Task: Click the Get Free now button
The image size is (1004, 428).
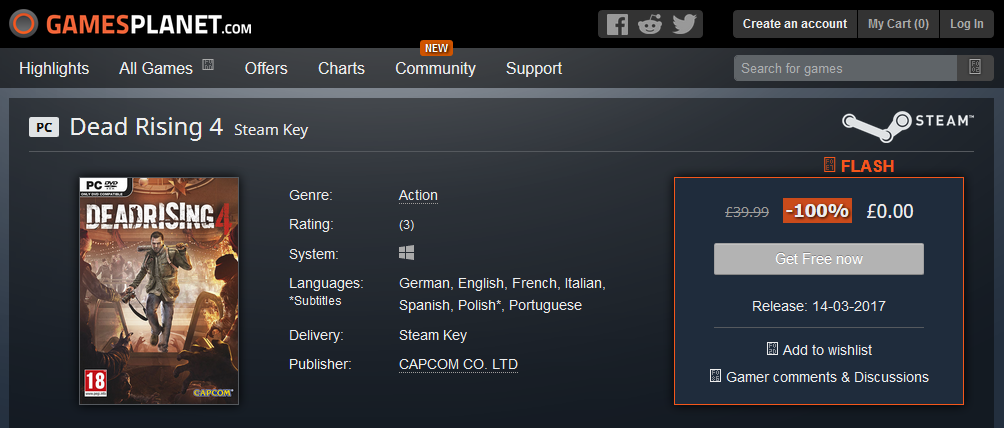Action: [818, 259]
